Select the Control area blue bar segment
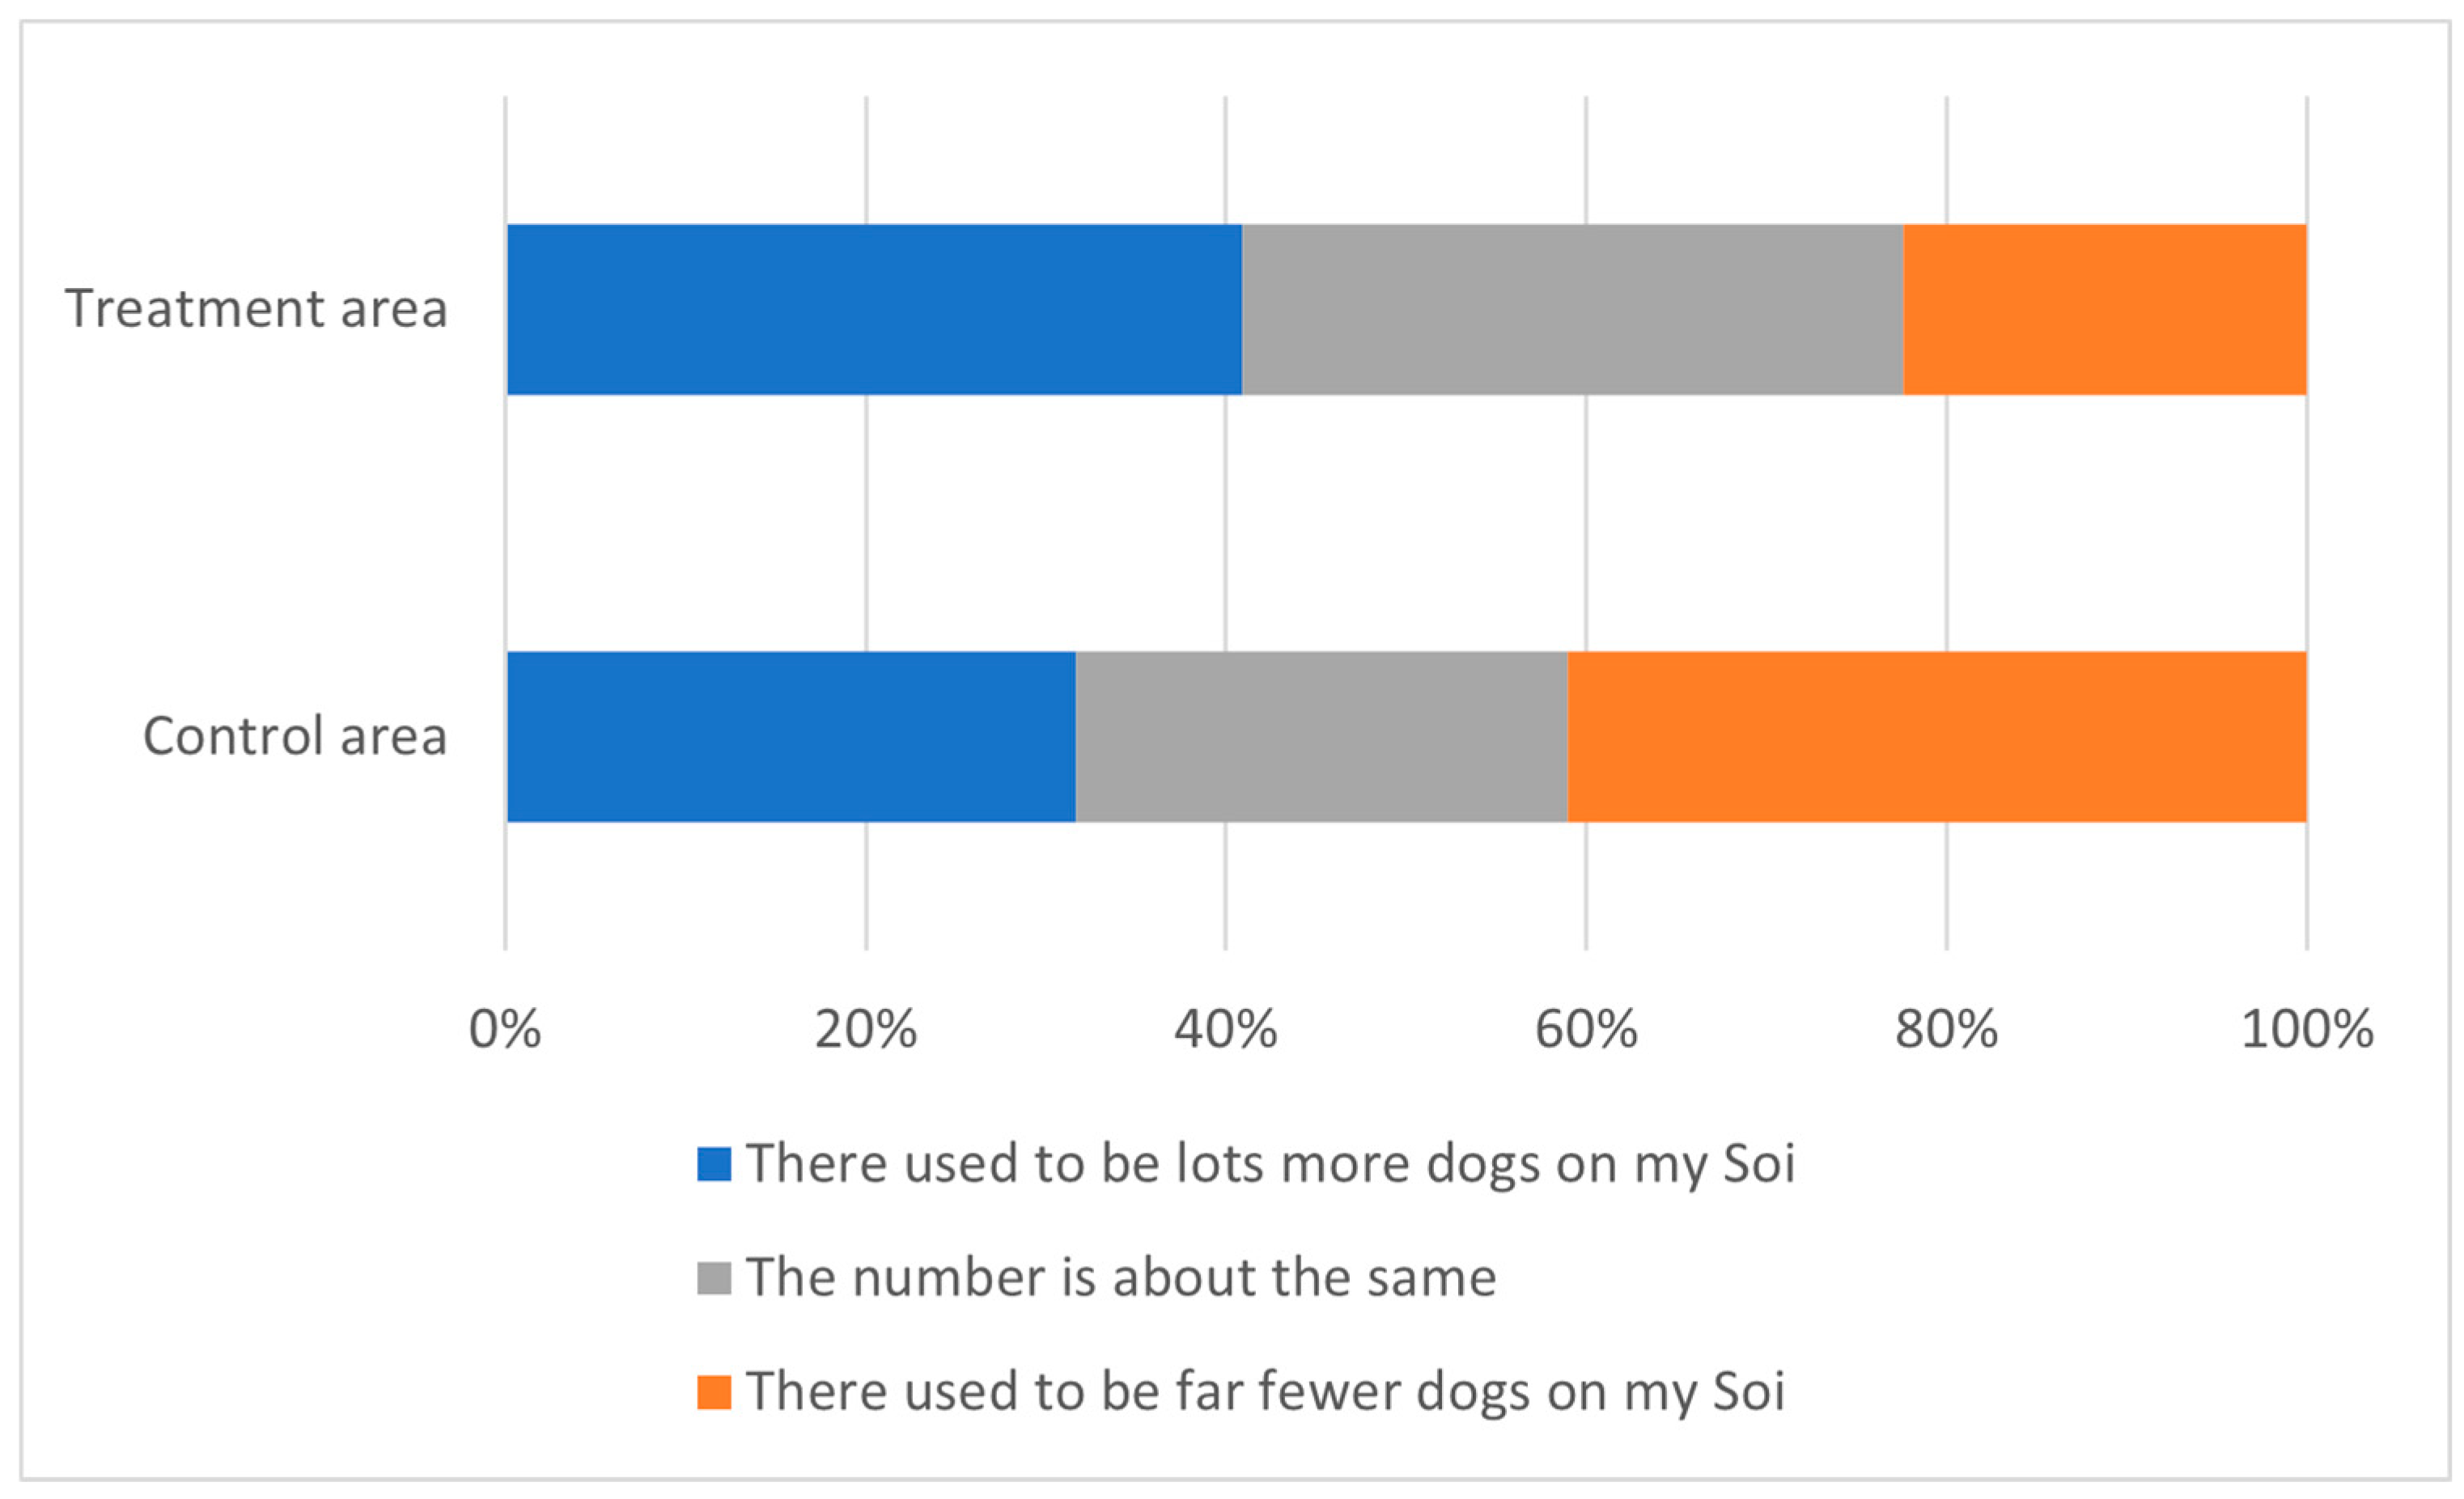This screenshot has width=2464, height=1499. tap(791, 737)
